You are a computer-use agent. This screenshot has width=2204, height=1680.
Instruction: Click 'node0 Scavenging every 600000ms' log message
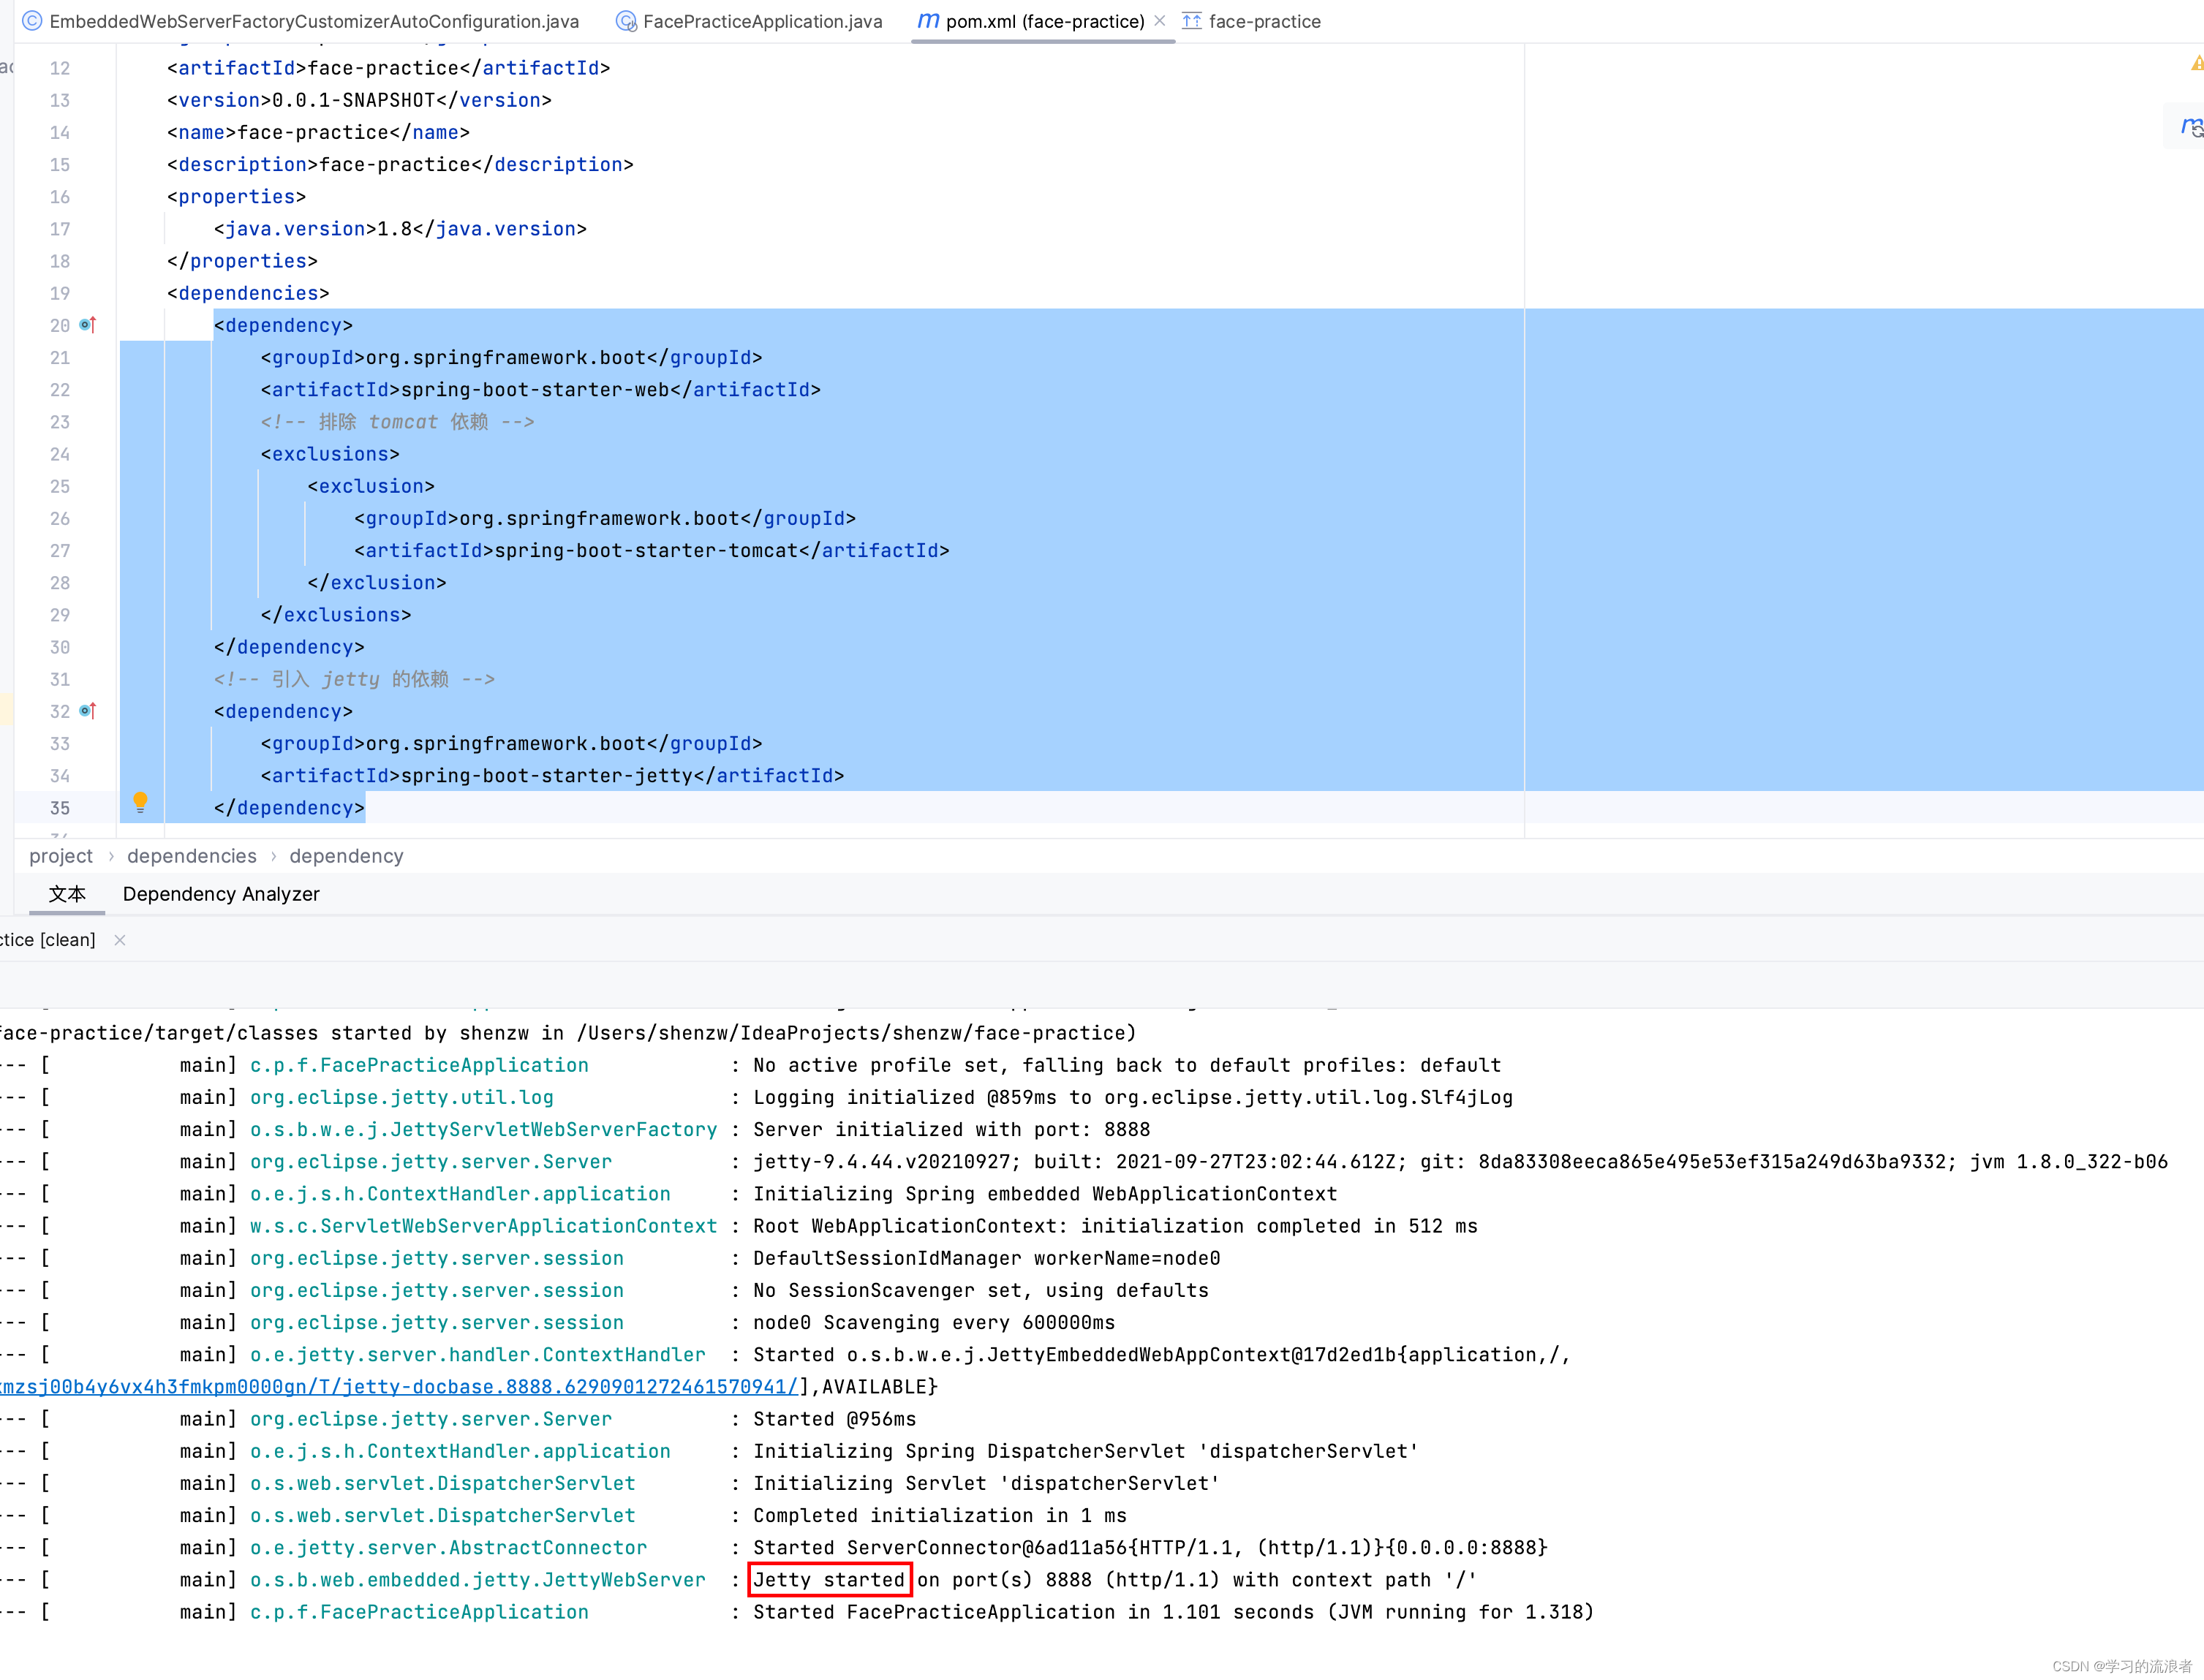pyautogui.click(x=934, y=1323)
